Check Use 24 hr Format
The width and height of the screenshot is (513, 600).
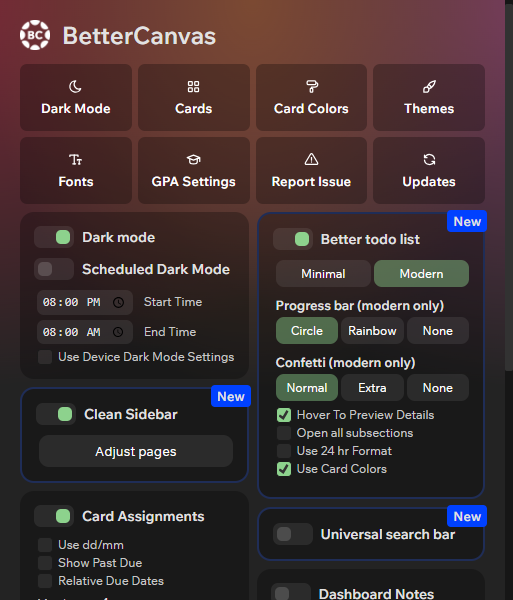pos(284,451)
